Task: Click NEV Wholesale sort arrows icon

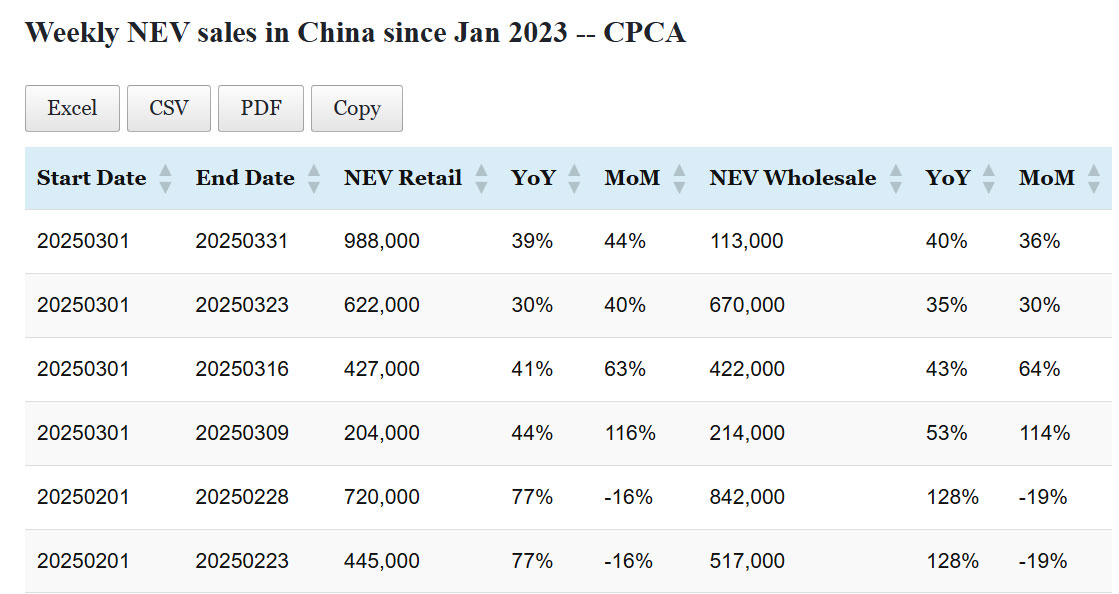Action: 896,179
